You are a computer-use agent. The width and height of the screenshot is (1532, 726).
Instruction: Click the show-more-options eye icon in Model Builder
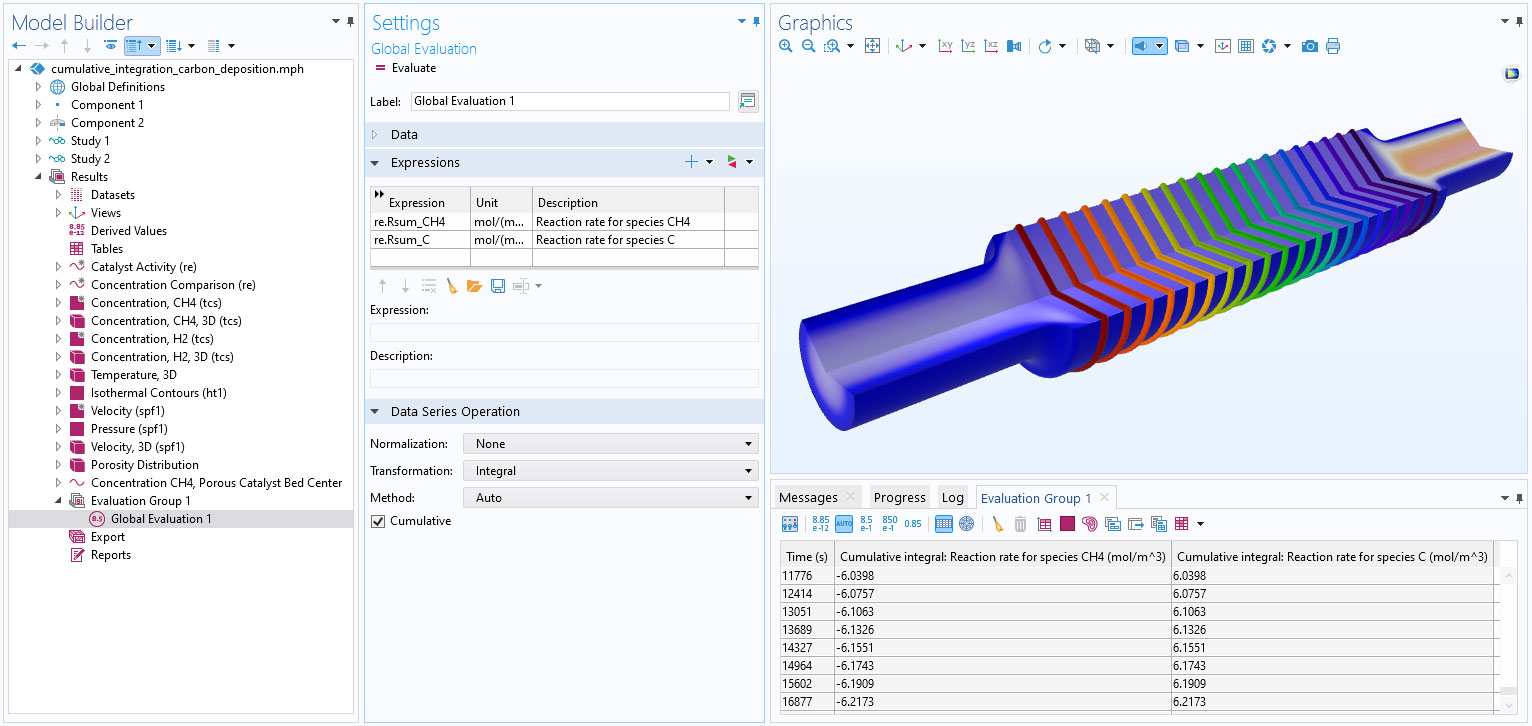click(x=110, y=46)
